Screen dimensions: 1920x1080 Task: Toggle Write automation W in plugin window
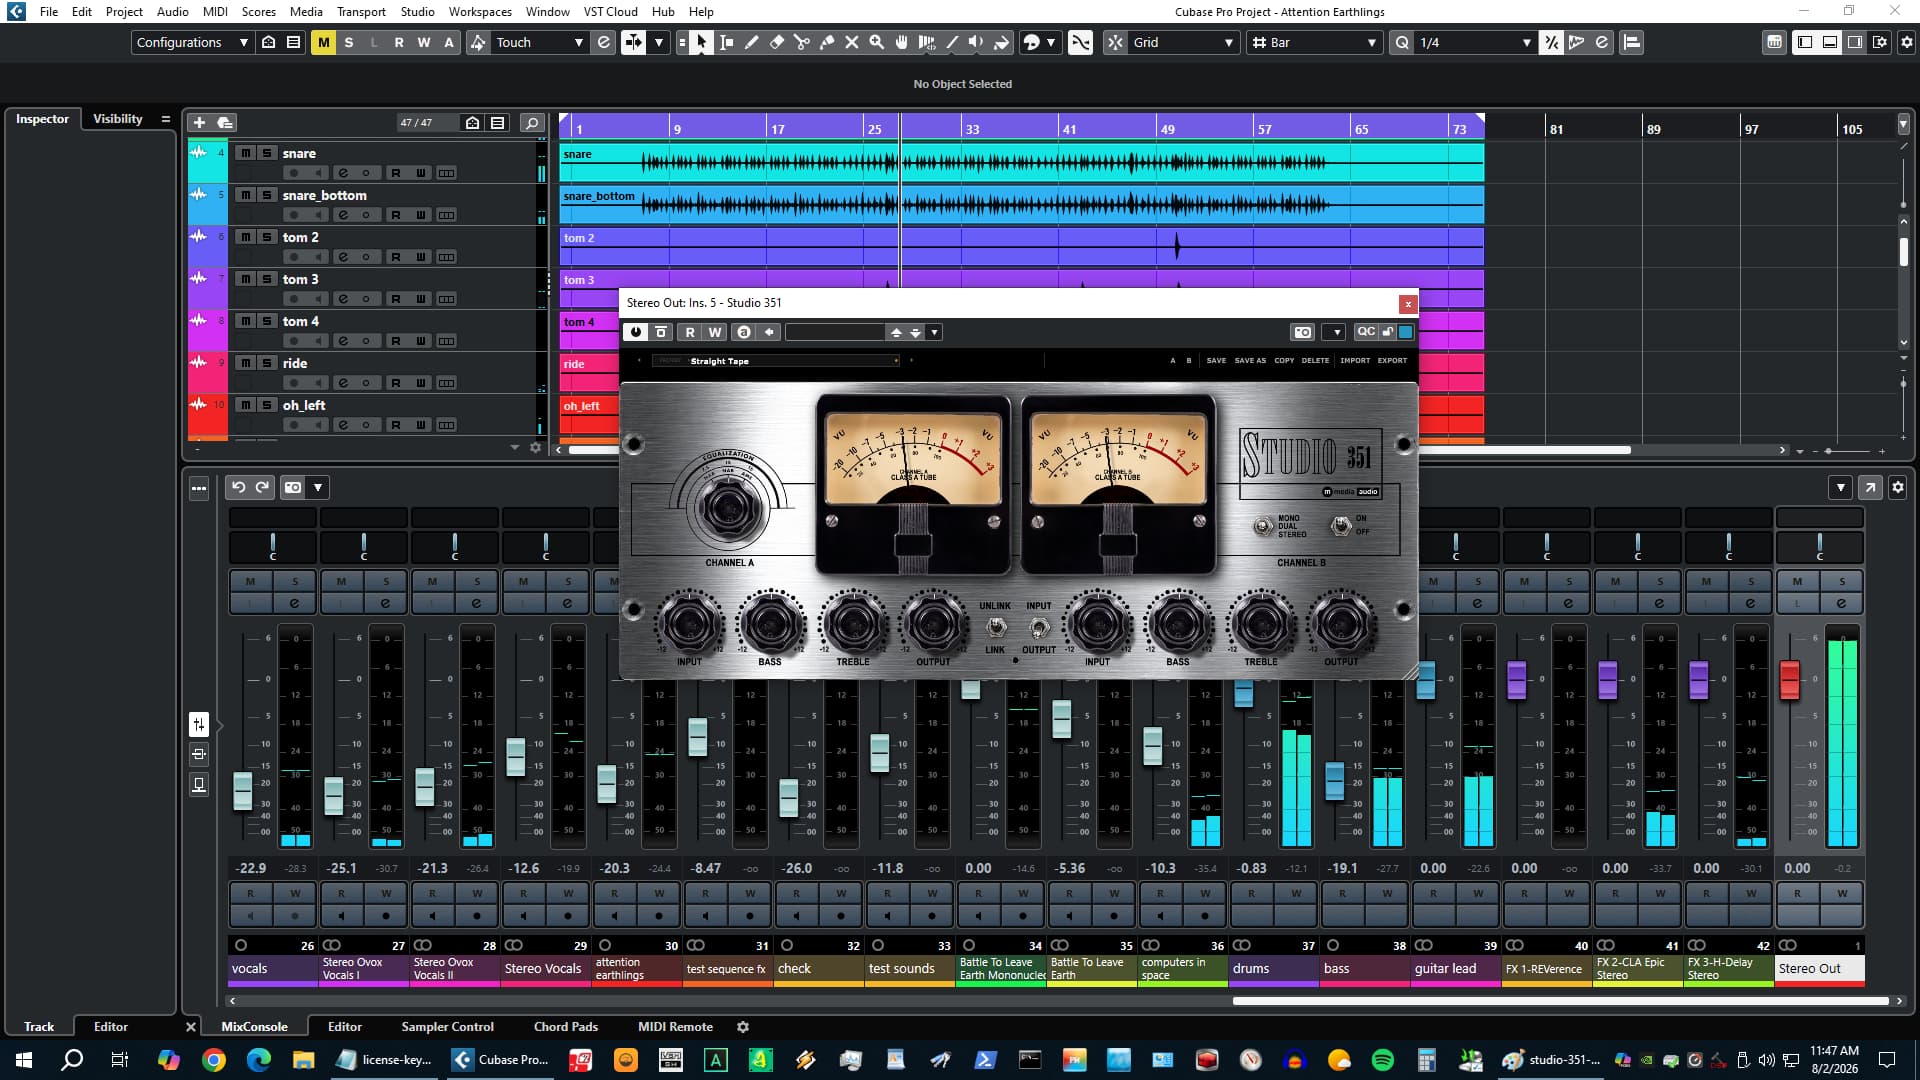[714, 332]
